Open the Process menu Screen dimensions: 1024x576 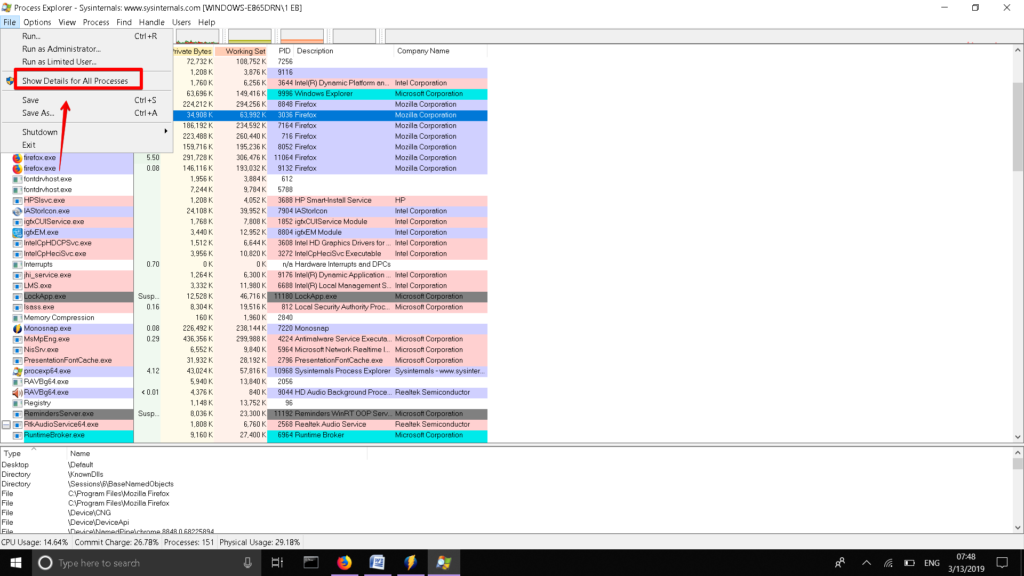point(96,22)
